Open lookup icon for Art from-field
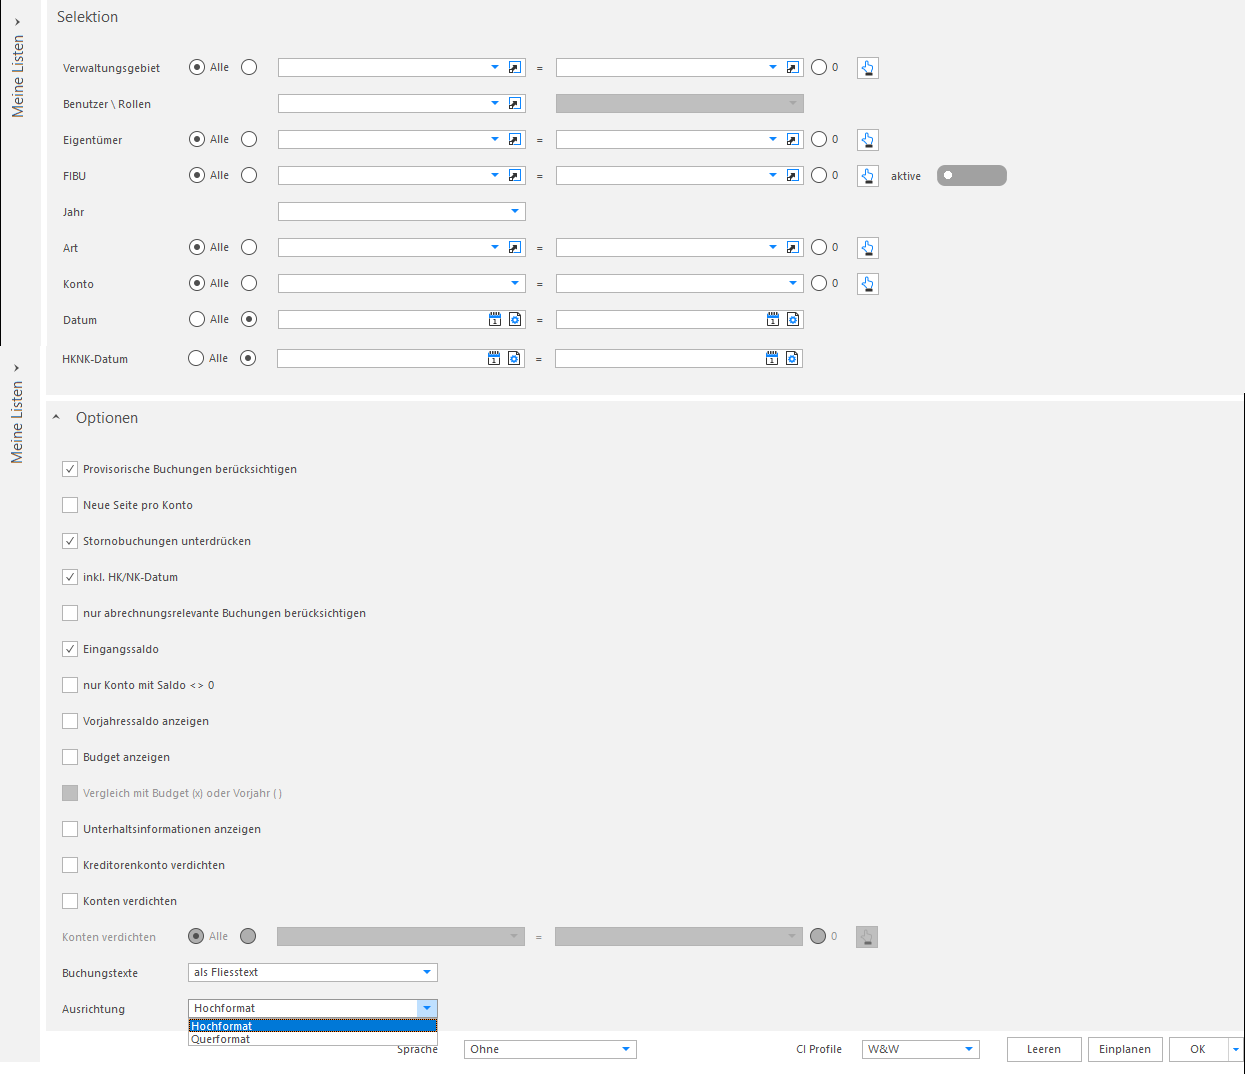 tap(515, 248)
